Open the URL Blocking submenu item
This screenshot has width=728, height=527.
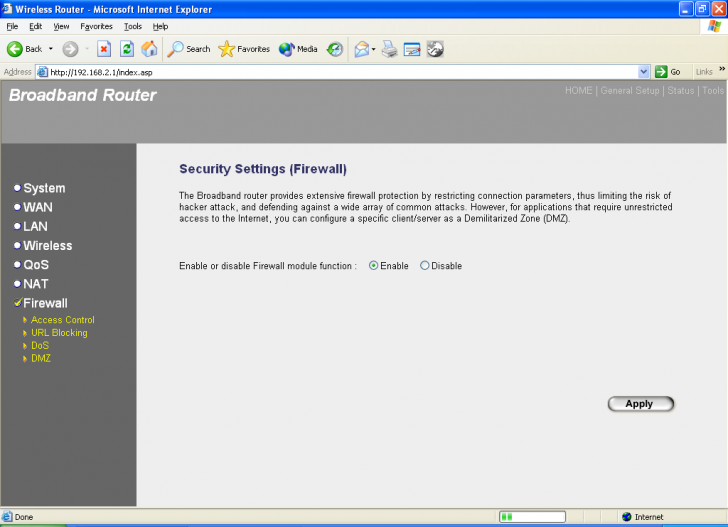(x=59, y=333)
